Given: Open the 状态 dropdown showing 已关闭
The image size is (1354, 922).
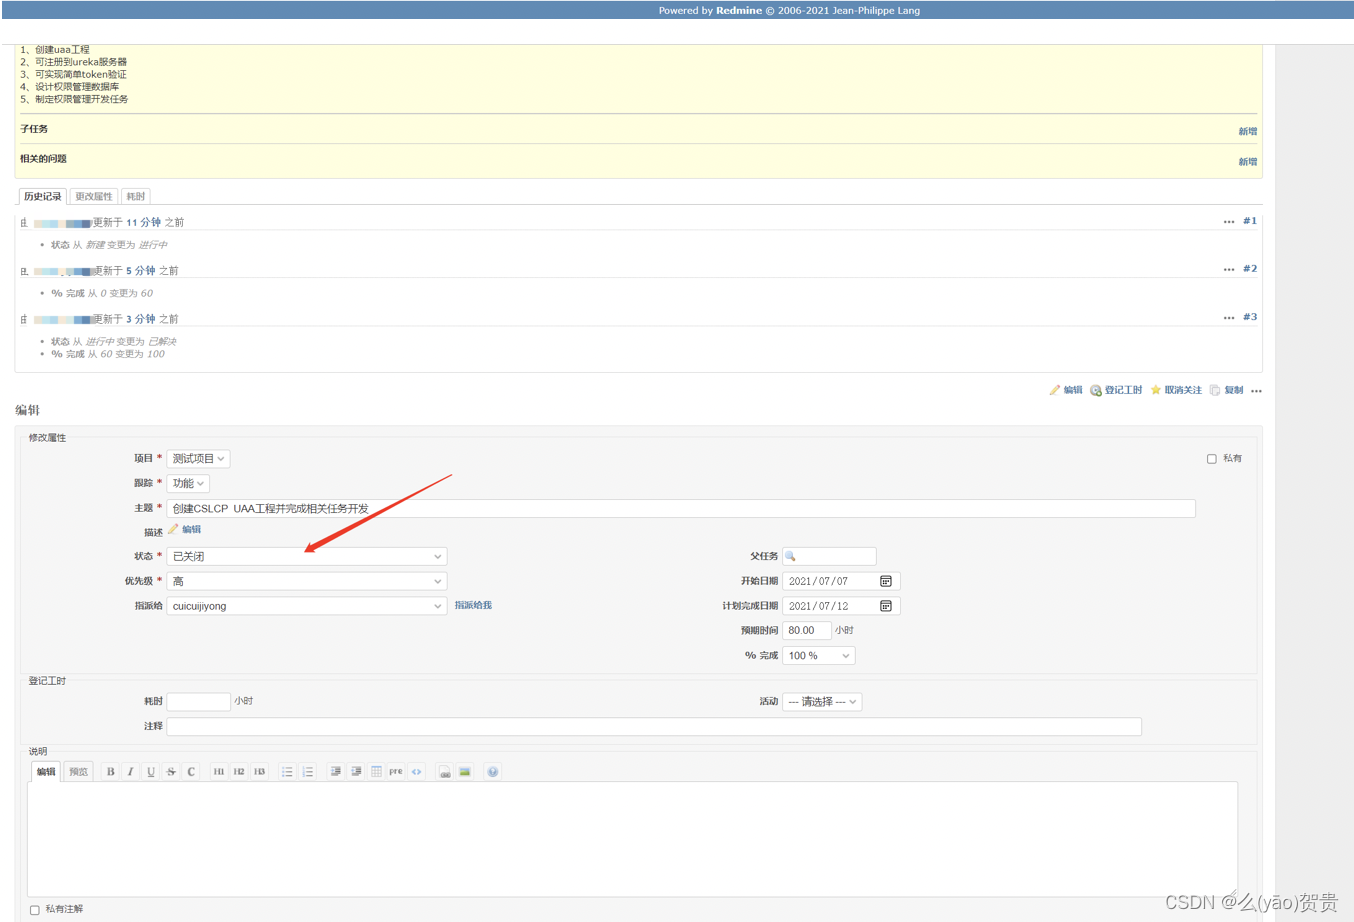Looking at the screenshot, I should pos(307,556).
